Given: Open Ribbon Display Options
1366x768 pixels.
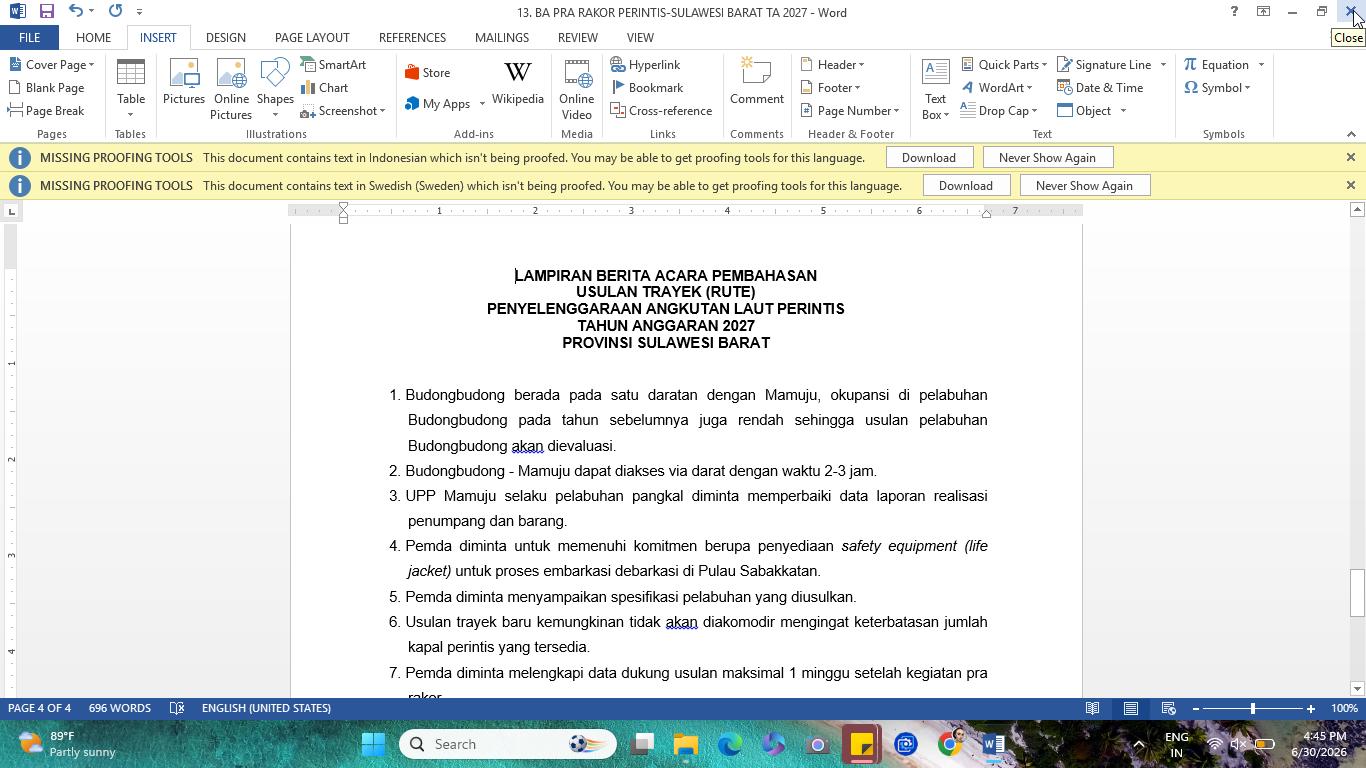Looking at the screenshot, I should point(1263,12).
